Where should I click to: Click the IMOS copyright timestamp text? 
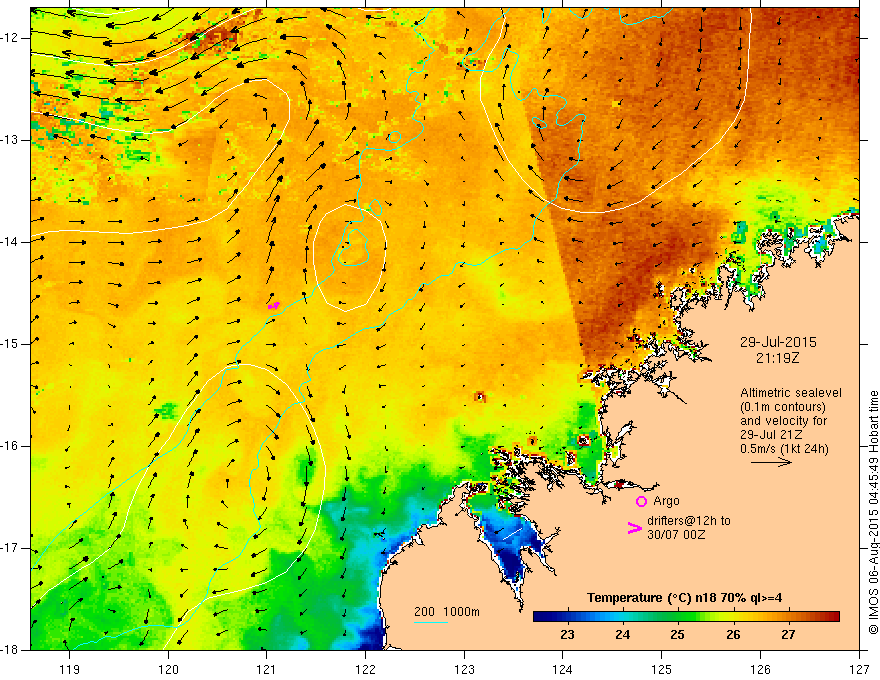(873, 512)
